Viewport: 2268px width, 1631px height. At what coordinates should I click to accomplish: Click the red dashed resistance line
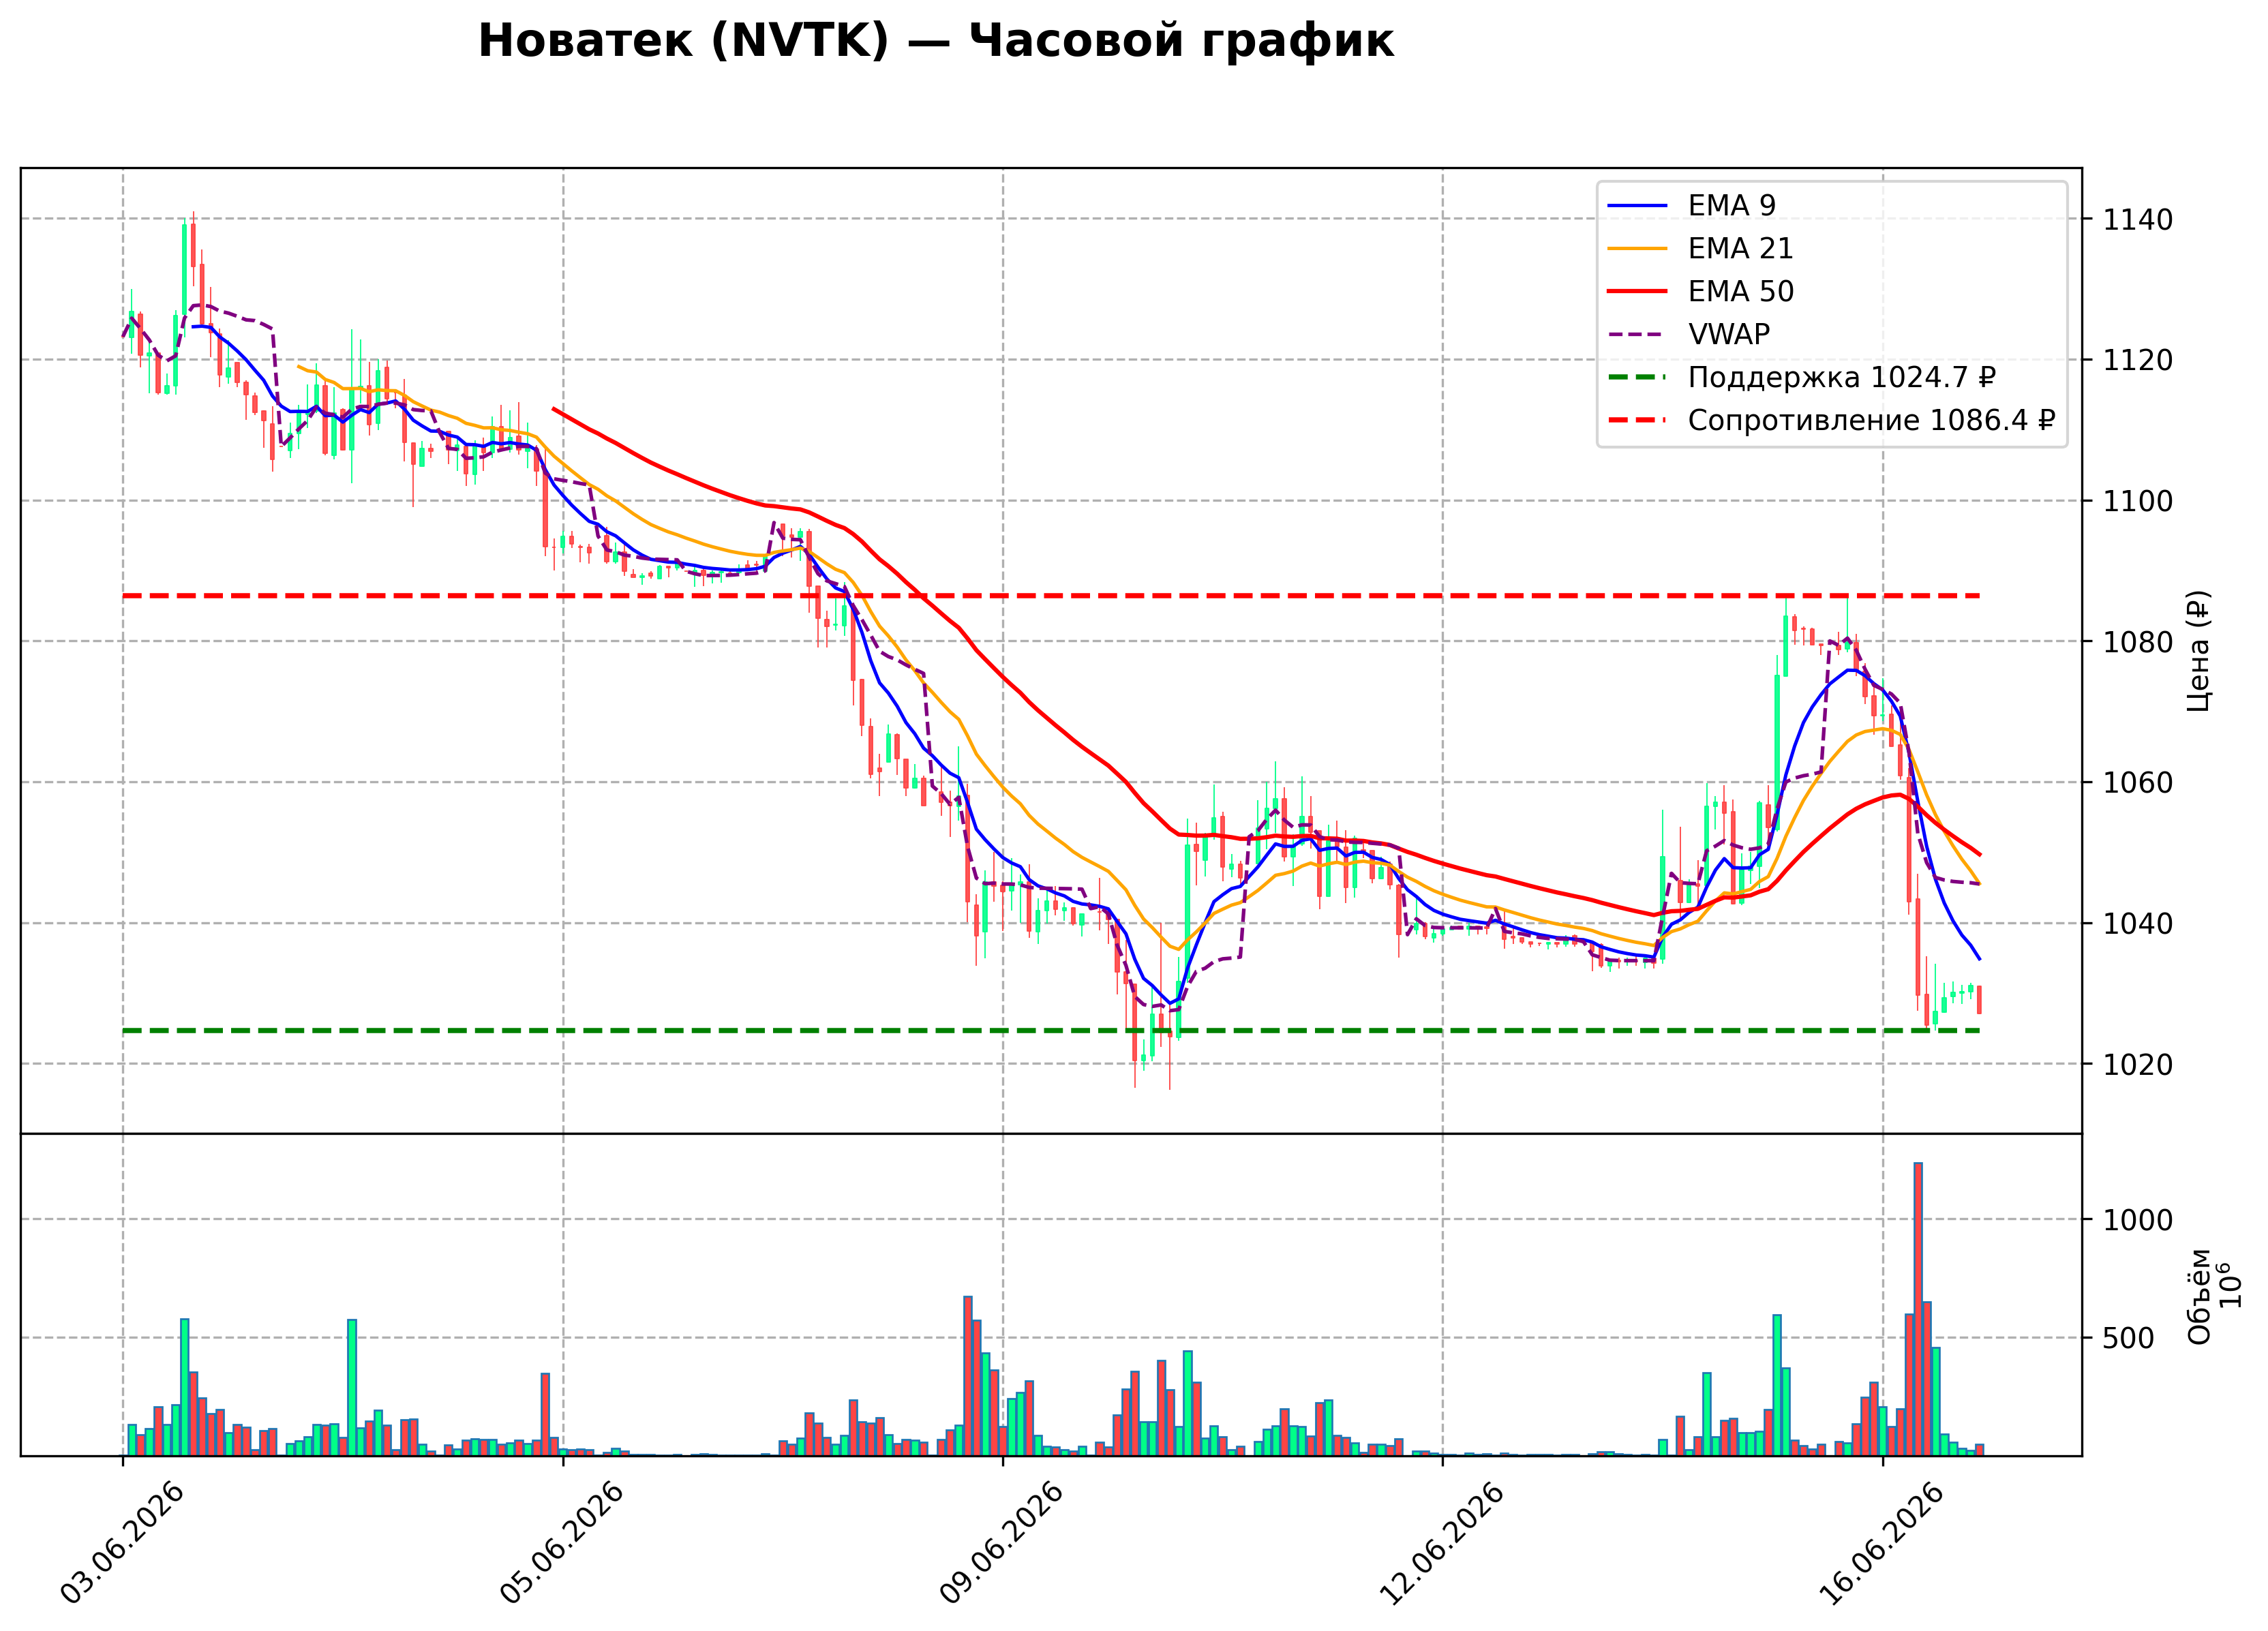point(1051,596)
